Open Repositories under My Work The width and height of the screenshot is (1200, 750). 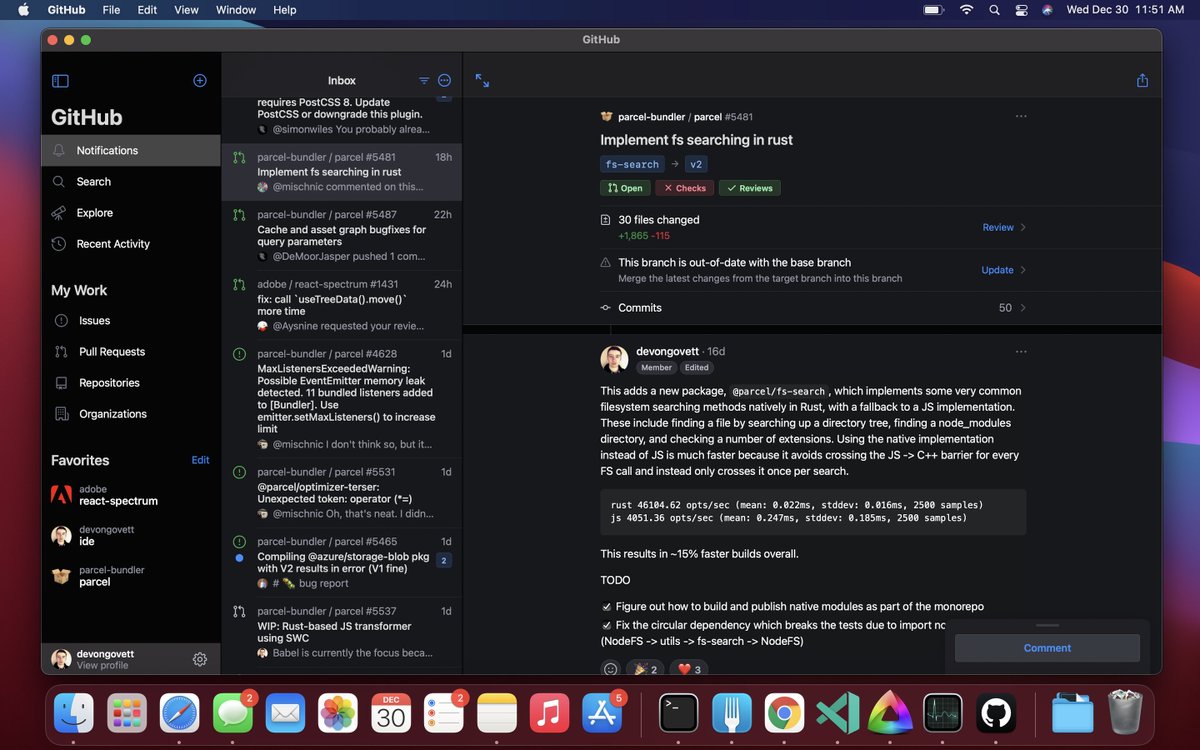pyautogui.click(x=131, y=383)
